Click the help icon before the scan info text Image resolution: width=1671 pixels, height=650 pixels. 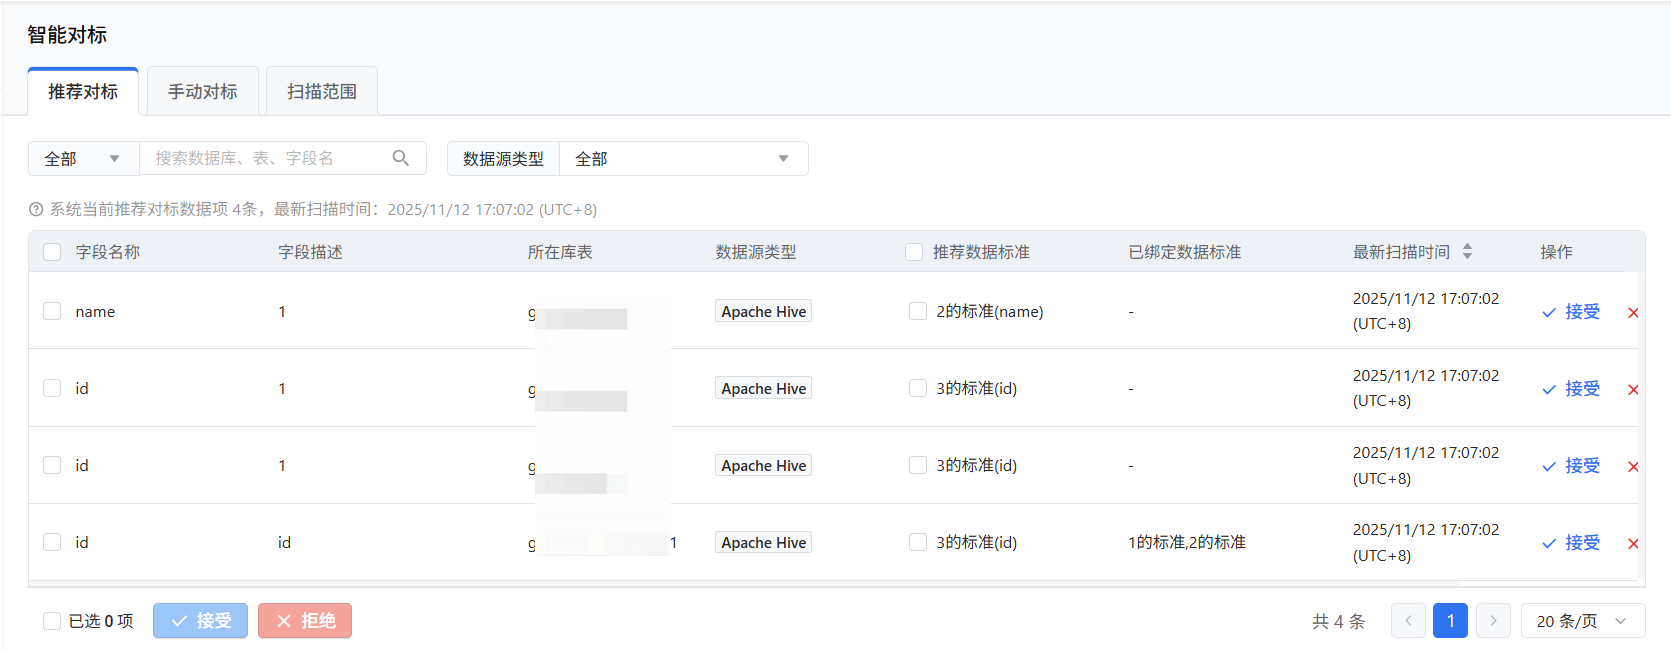36,210
